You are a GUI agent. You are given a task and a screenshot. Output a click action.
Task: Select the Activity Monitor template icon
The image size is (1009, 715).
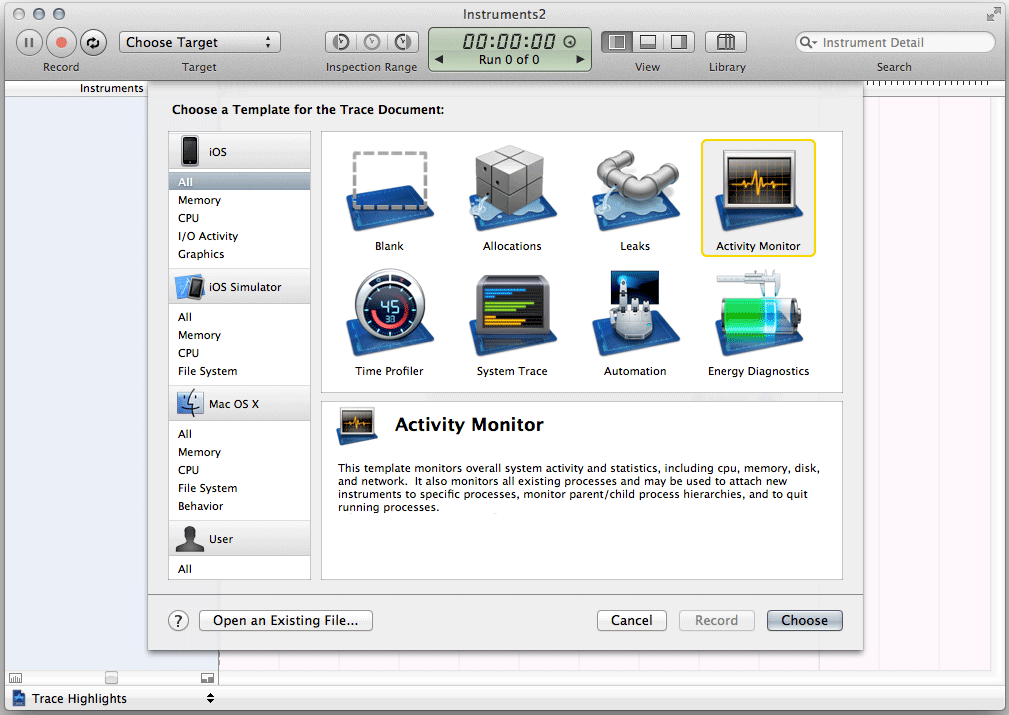coord(758,191)
